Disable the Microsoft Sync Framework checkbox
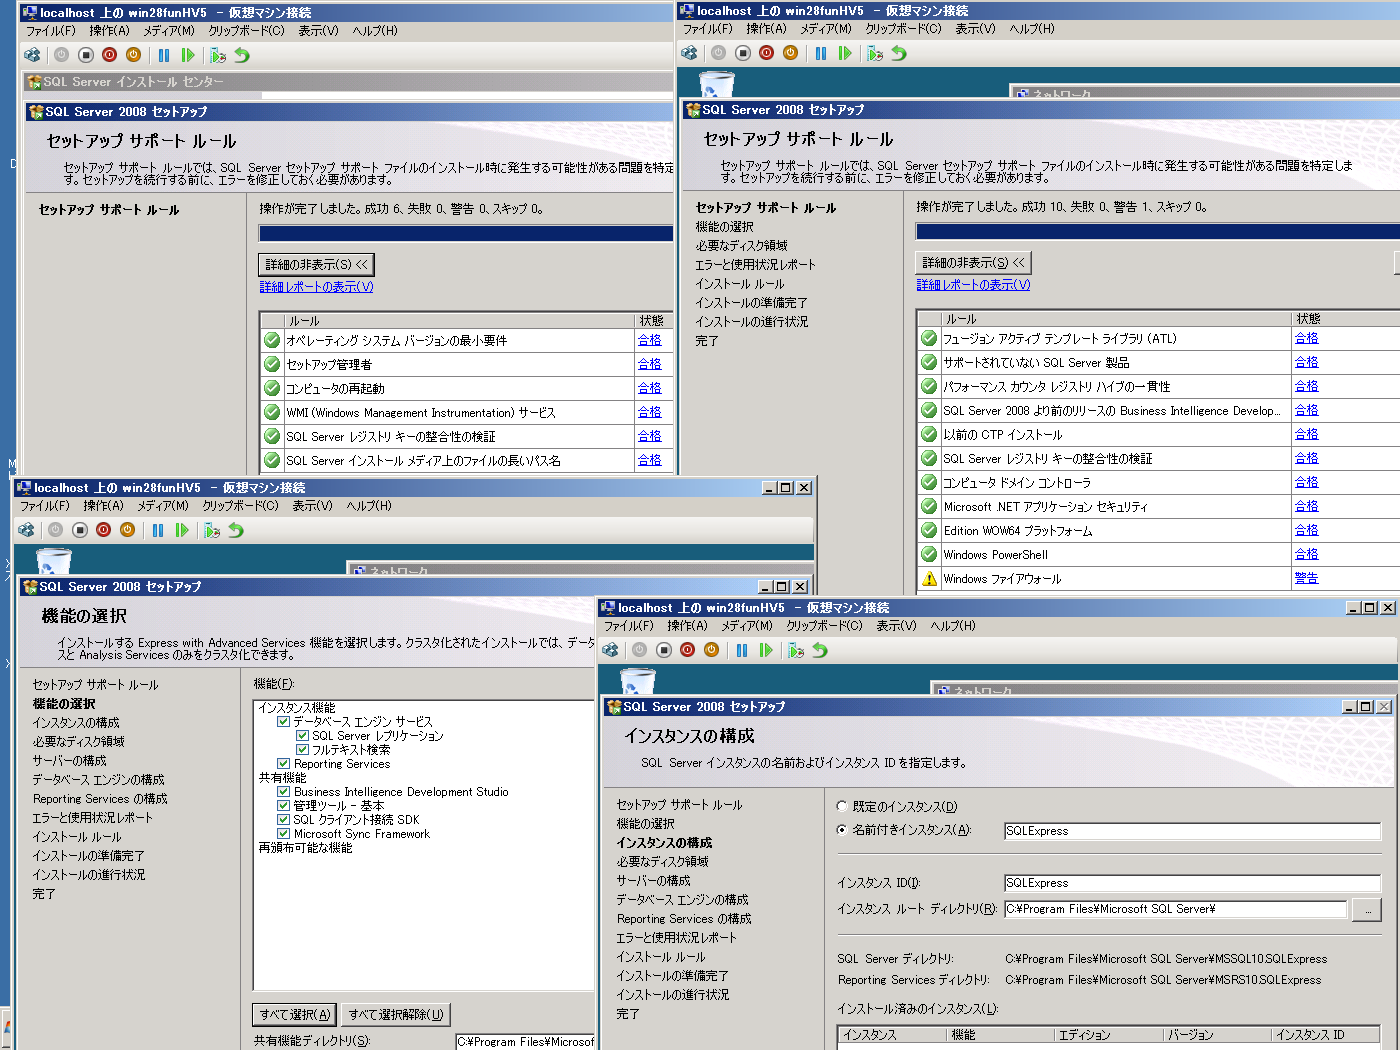Image resolution: width=1400 pixels, height=1050 pixels. coord(284,833)
